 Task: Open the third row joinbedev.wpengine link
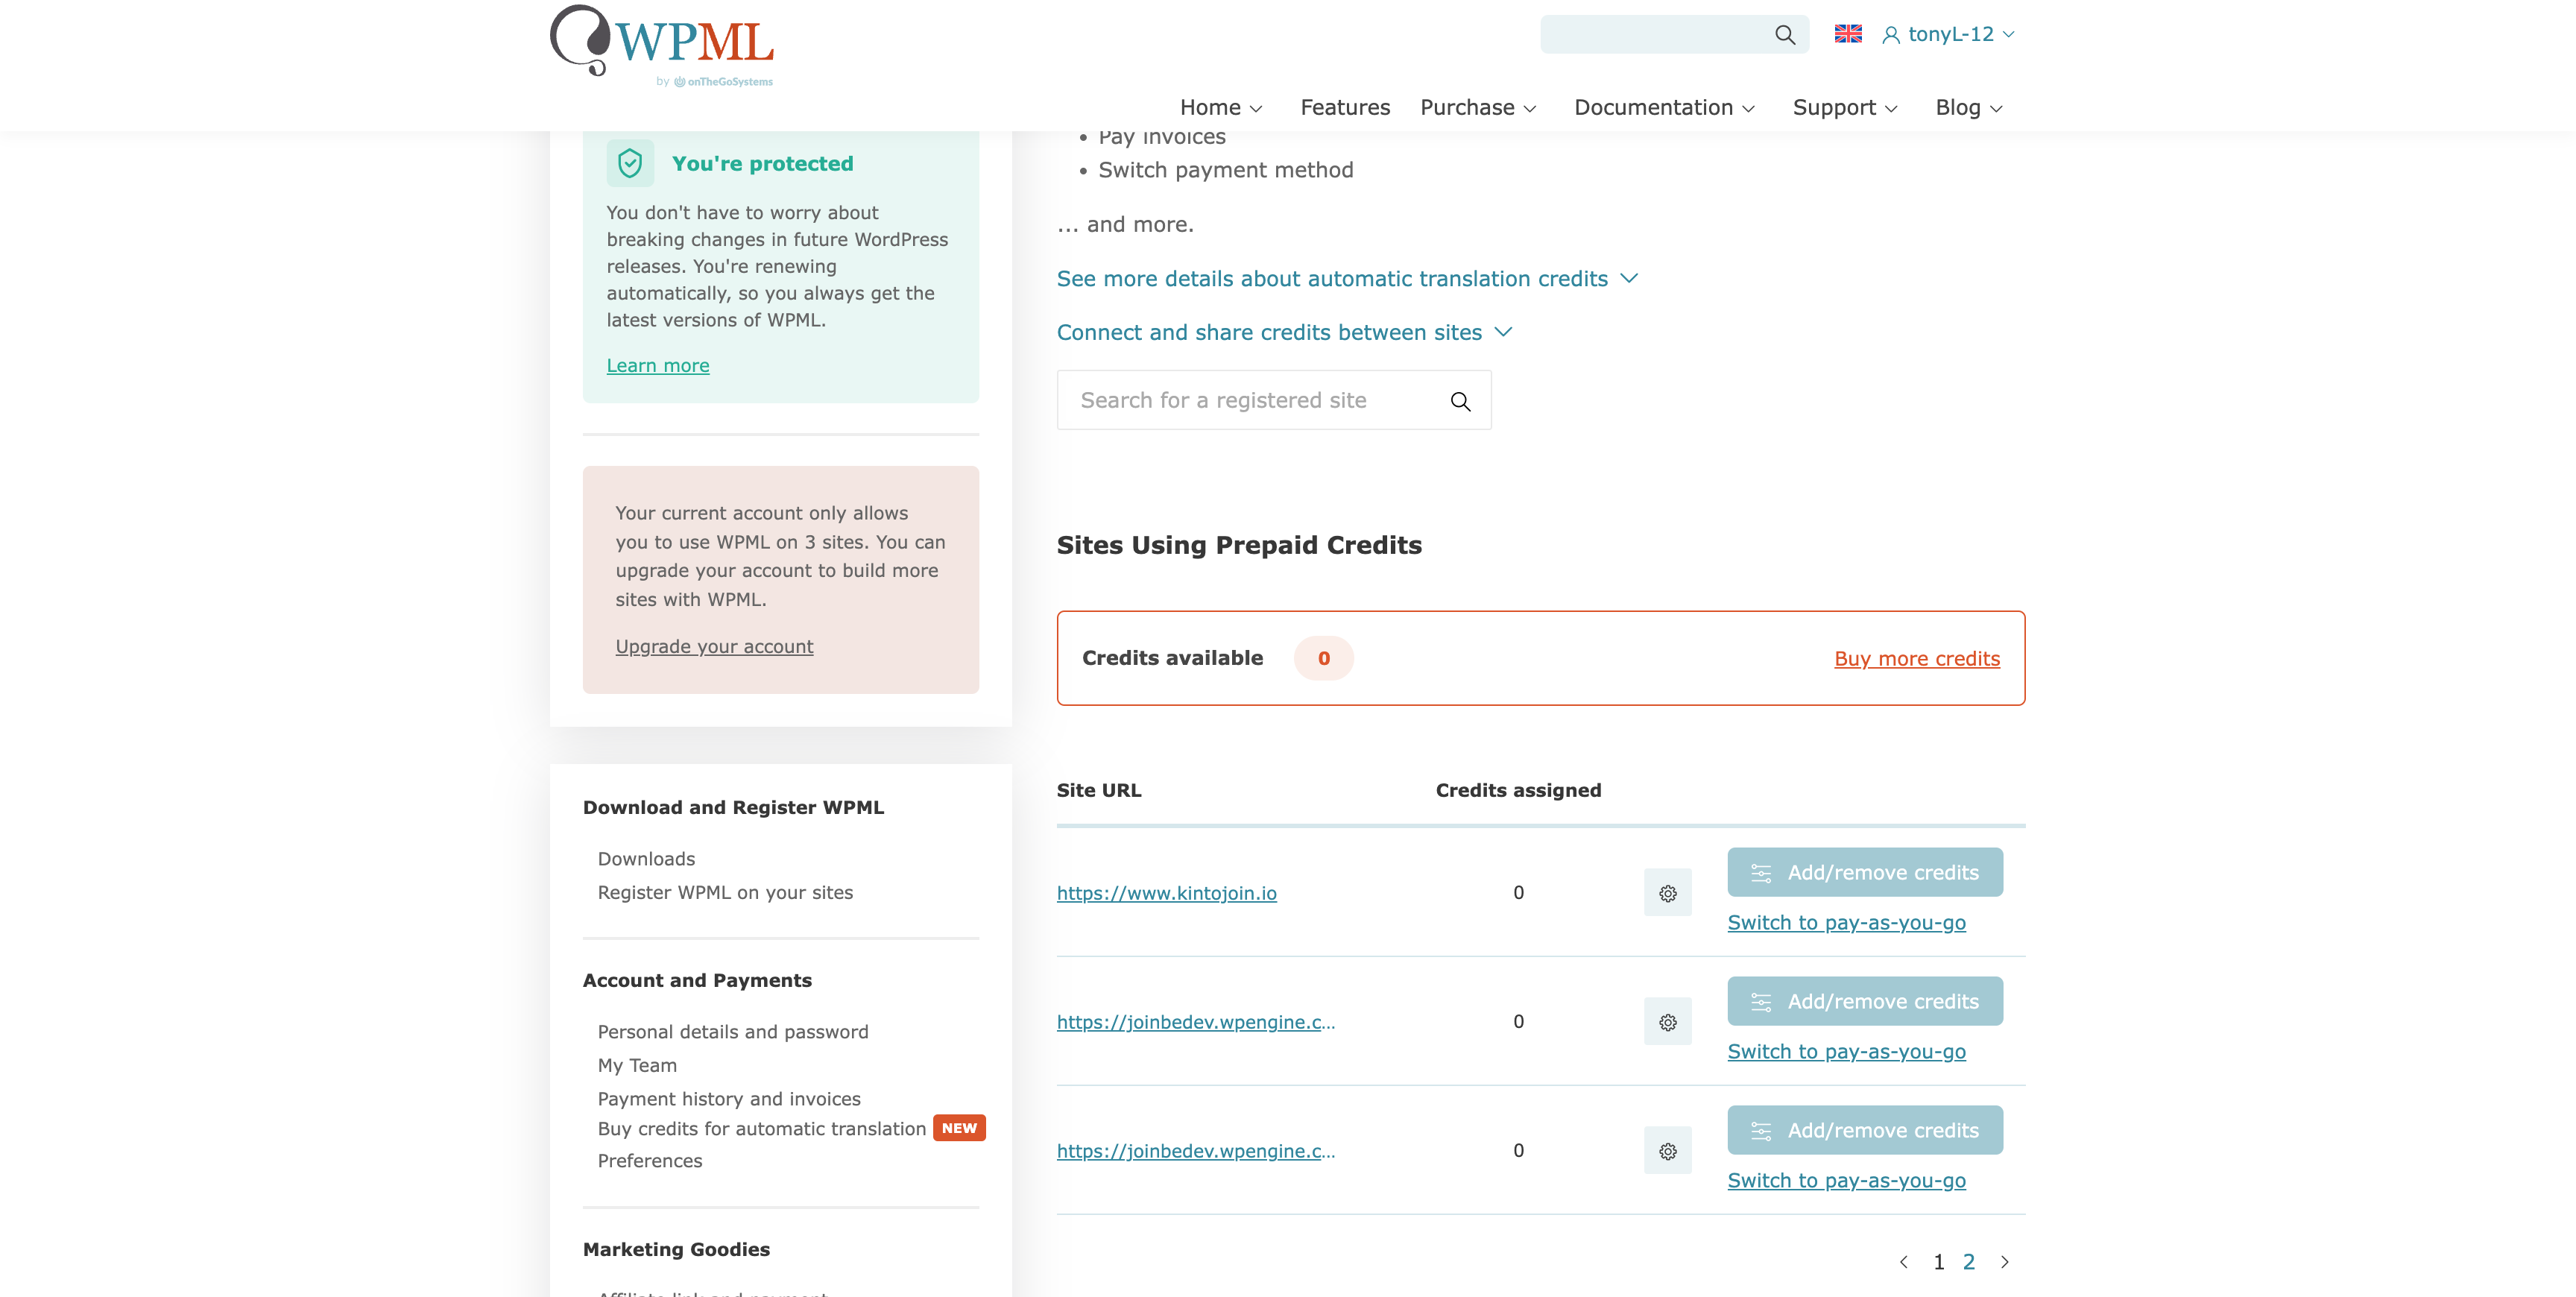coord(1196,1151)
